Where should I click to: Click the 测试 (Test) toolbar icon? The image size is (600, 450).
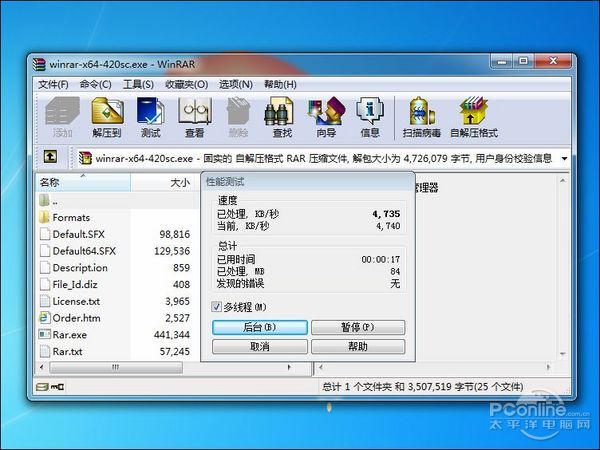[x=151, y=117]
